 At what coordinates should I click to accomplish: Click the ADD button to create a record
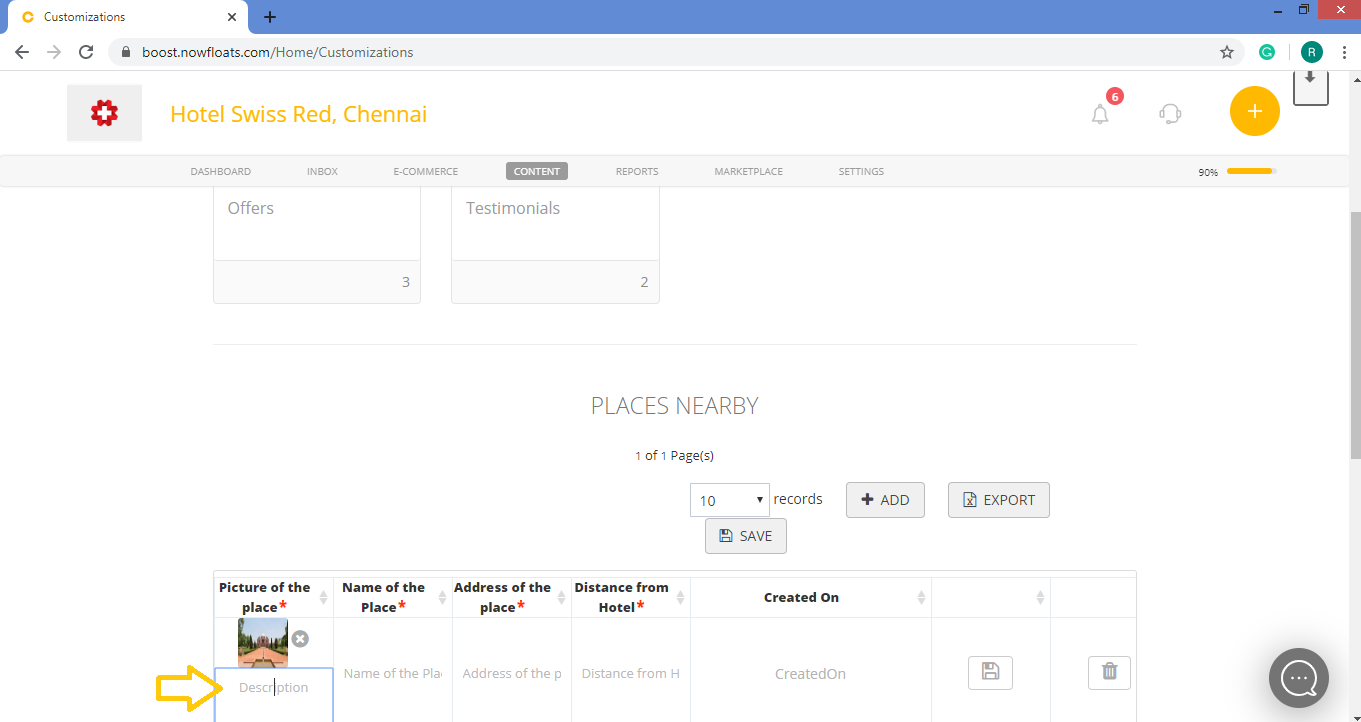coord(885,499)
